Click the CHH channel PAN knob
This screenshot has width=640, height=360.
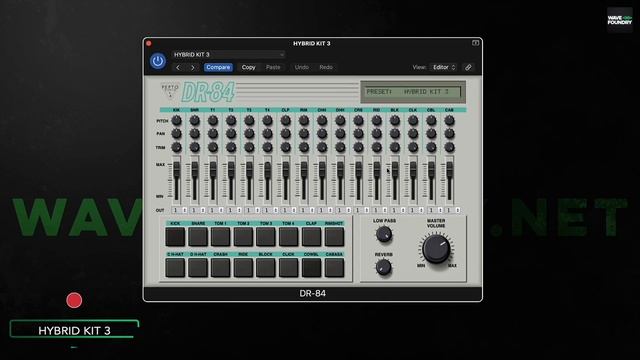[x=322, y=133]
